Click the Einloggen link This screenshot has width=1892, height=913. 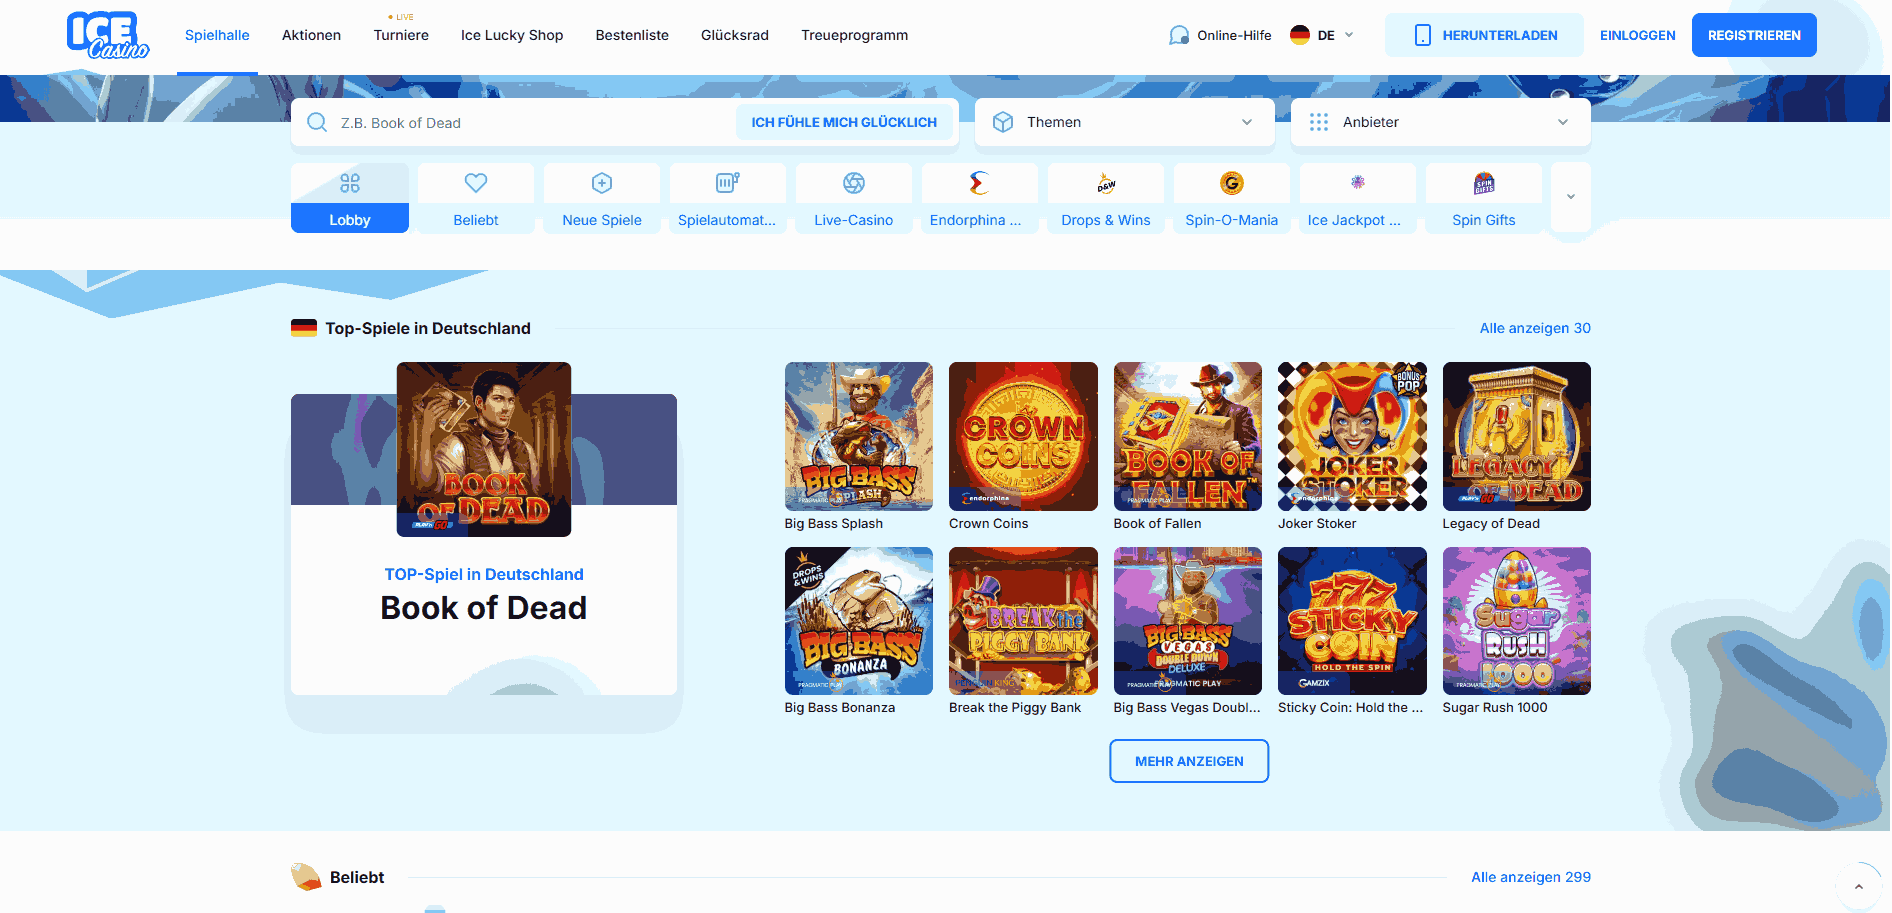[1638, 35]
